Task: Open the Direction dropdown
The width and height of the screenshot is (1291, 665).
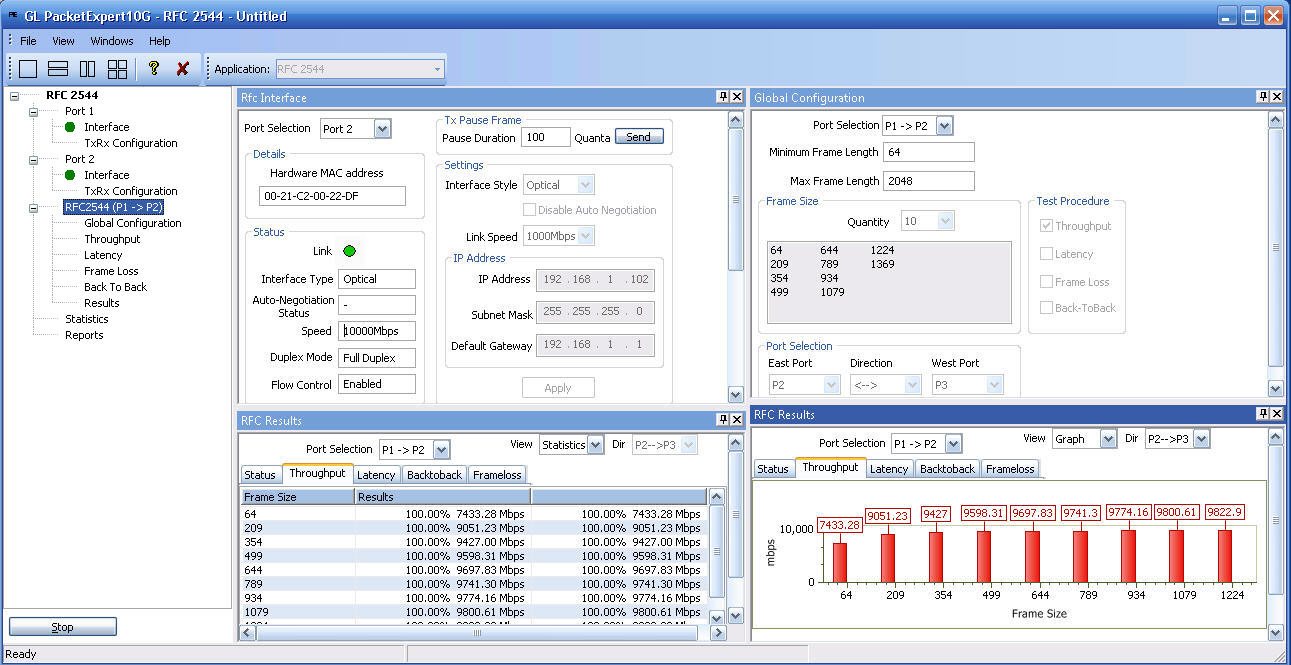Action: click(912, 385)
